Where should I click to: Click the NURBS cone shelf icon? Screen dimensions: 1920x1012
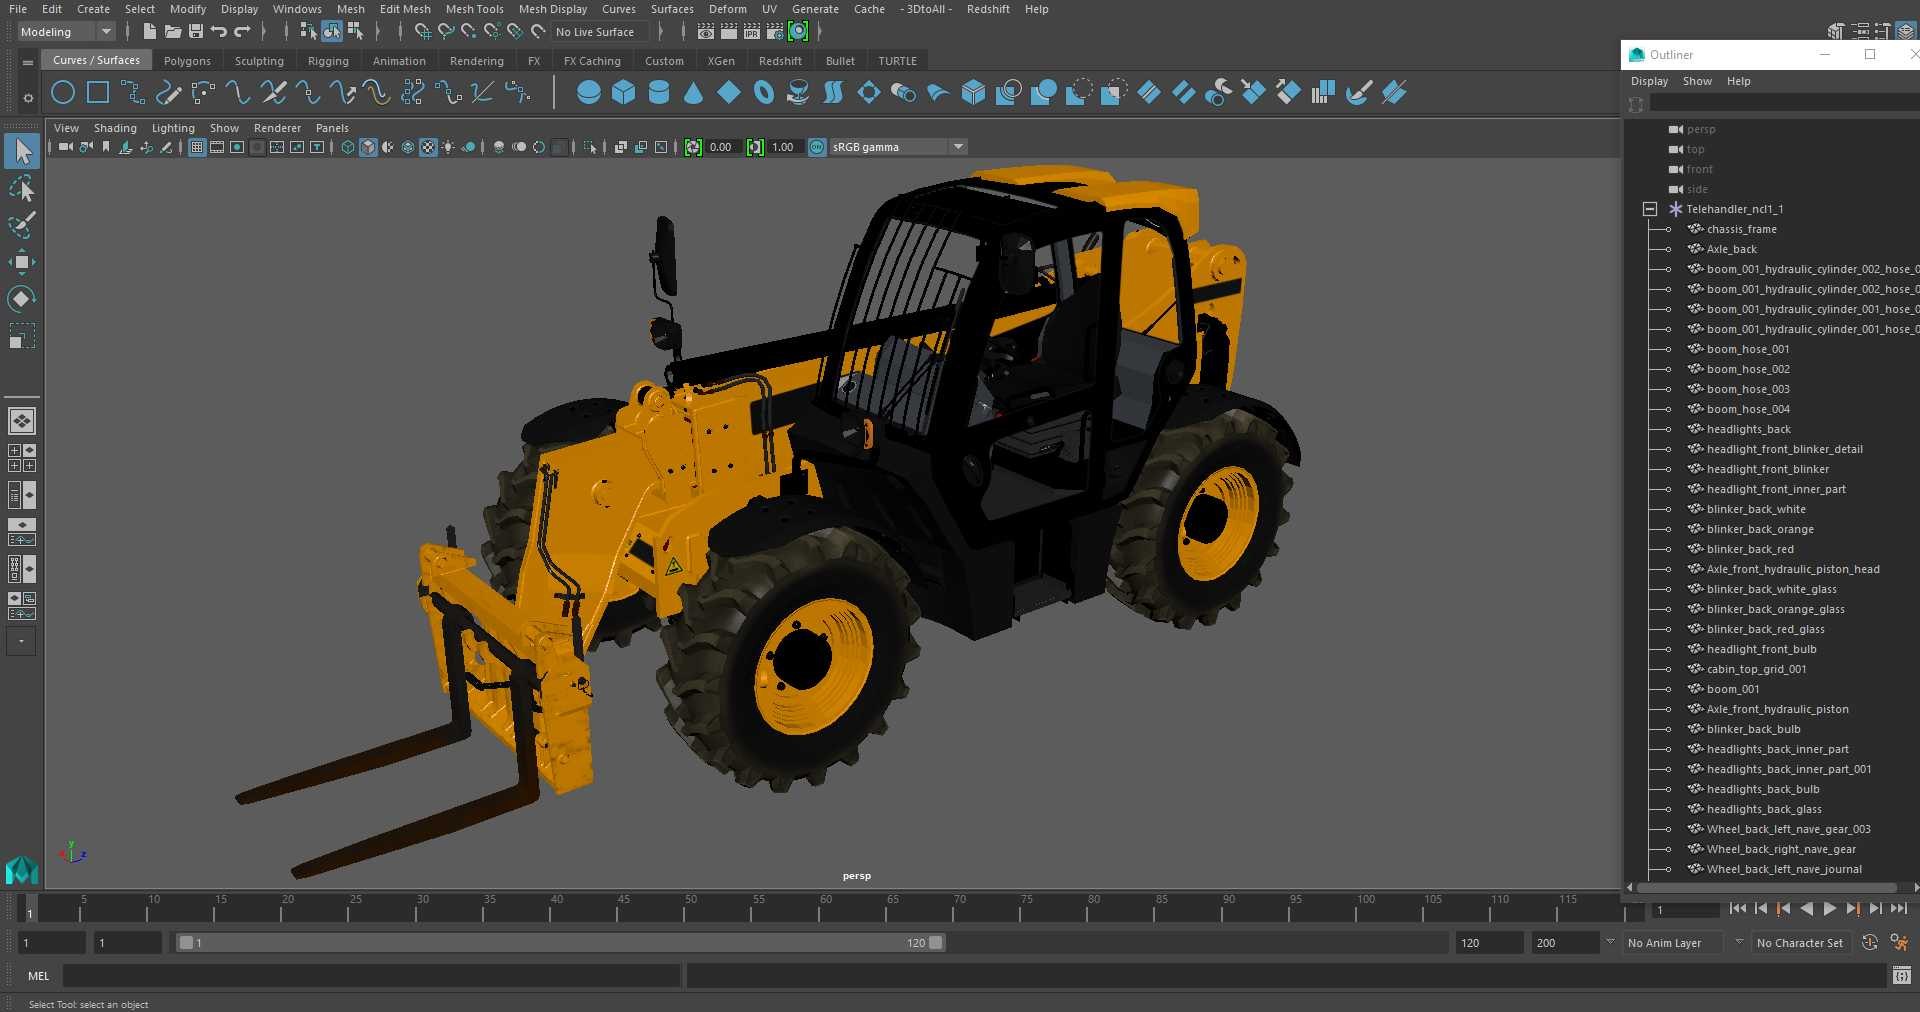coord(694,93)
